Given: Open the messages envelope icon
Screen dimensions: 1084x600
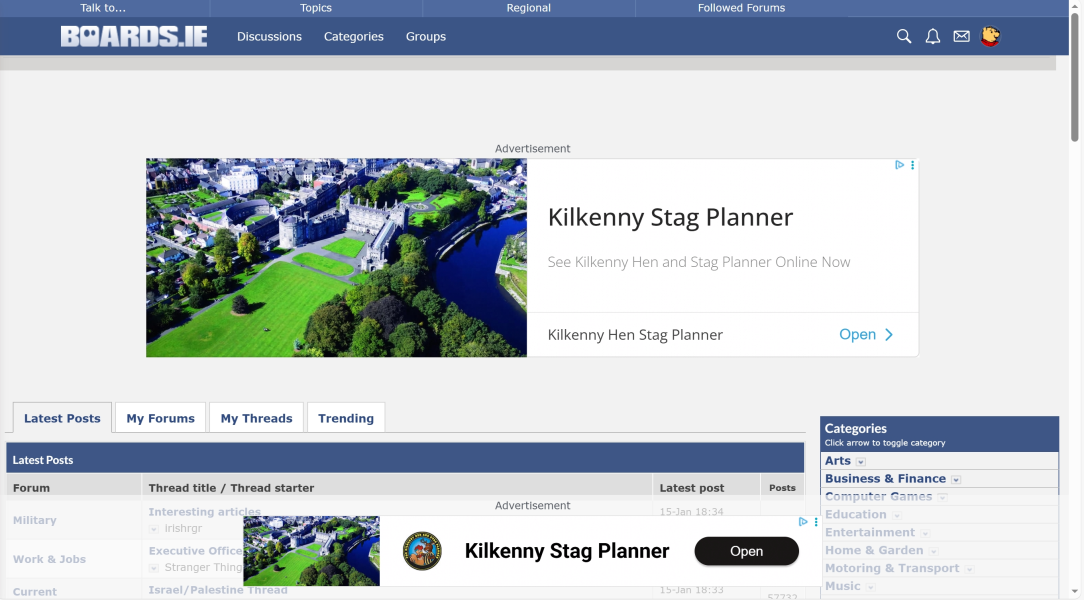Looking at the screenshot, I should pos(961,36).
